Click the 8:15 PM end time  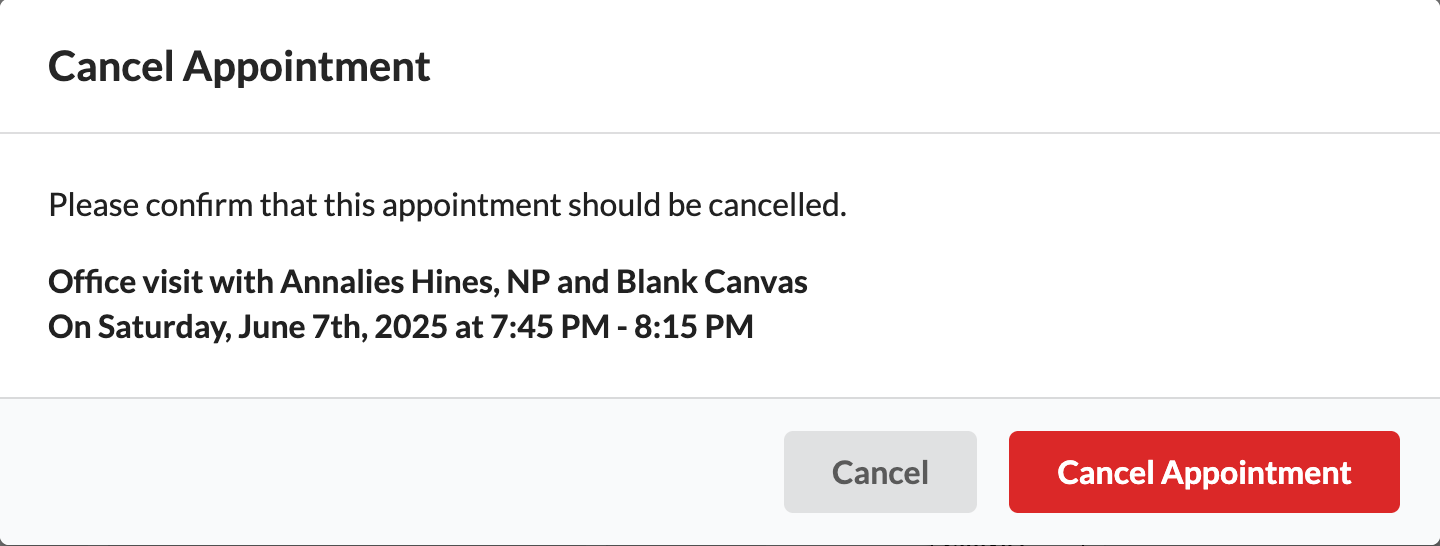[694, 327]
